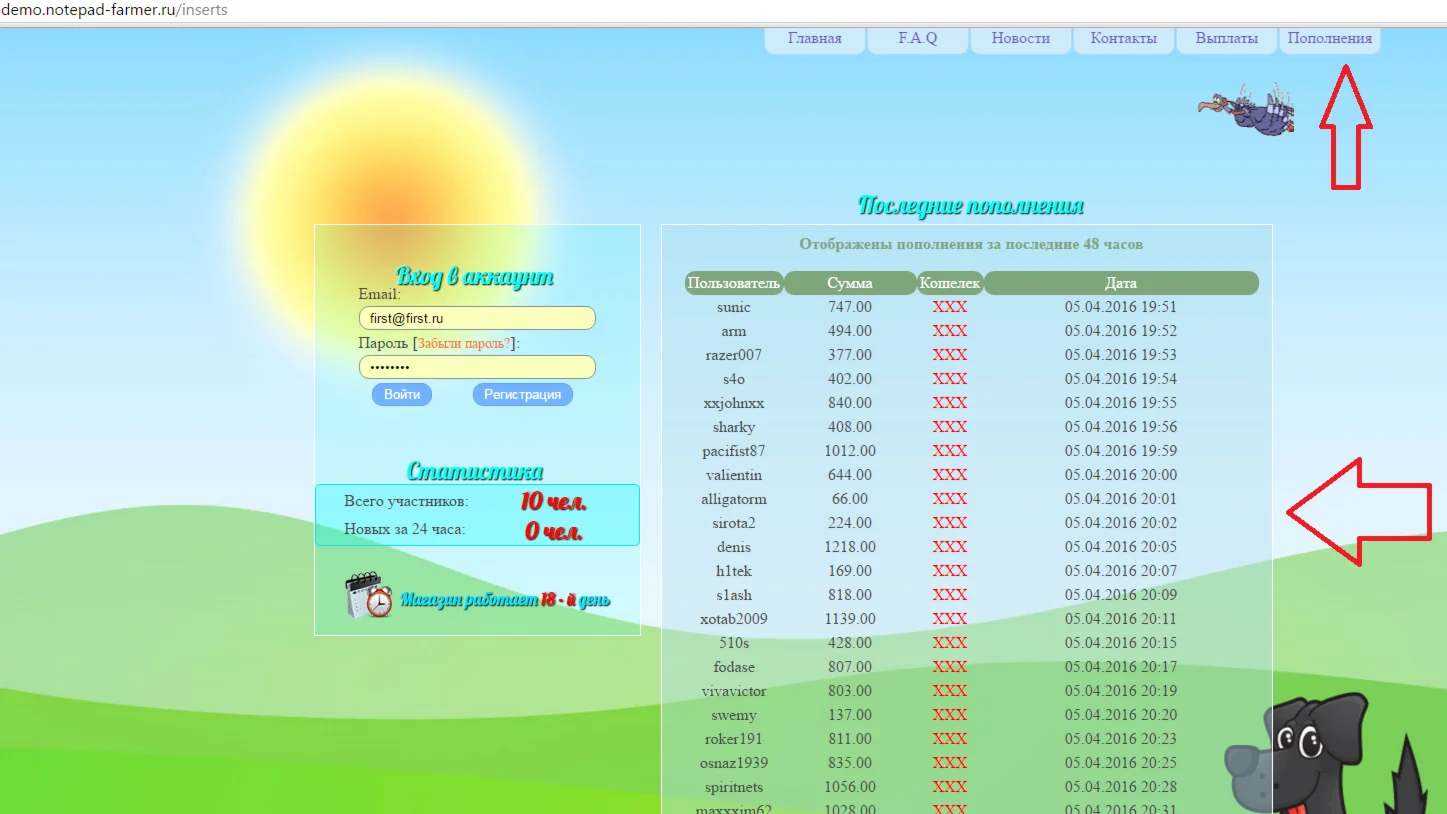
Task: Click the s1ash username
Action: [x=734, y=595]
